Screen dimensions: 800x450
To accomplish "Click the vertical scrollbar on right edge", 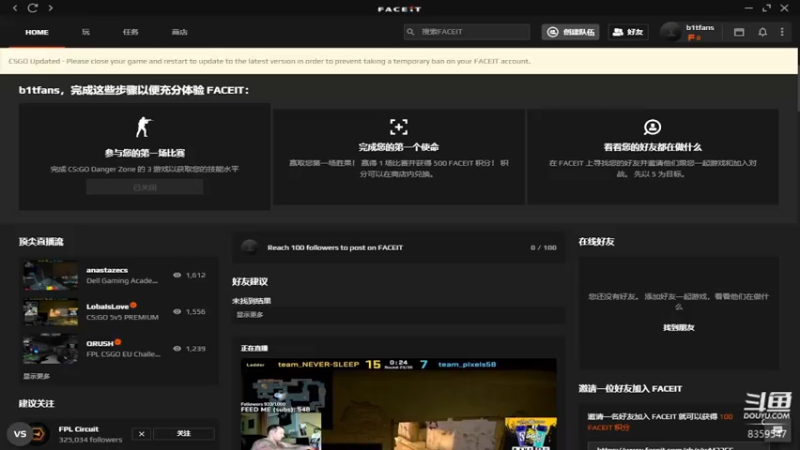I will click(x=798, y=82).
